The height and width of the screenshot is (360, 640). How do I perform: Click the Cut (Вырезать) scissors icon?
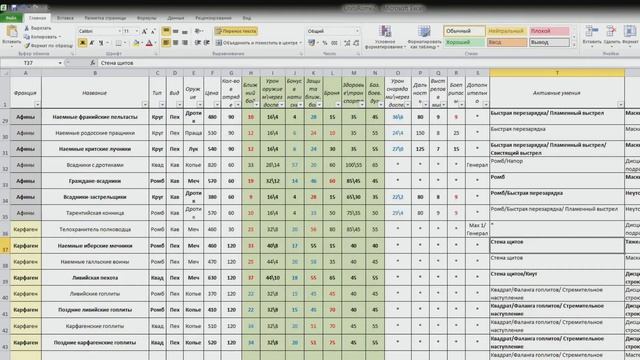27,28
